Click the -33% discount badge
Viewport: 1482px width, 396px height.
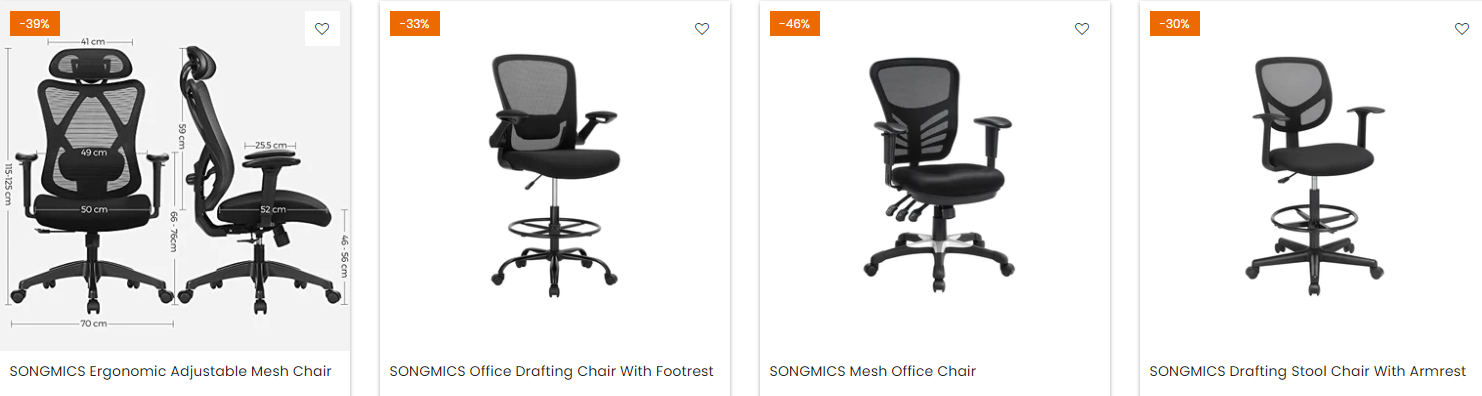415,24
